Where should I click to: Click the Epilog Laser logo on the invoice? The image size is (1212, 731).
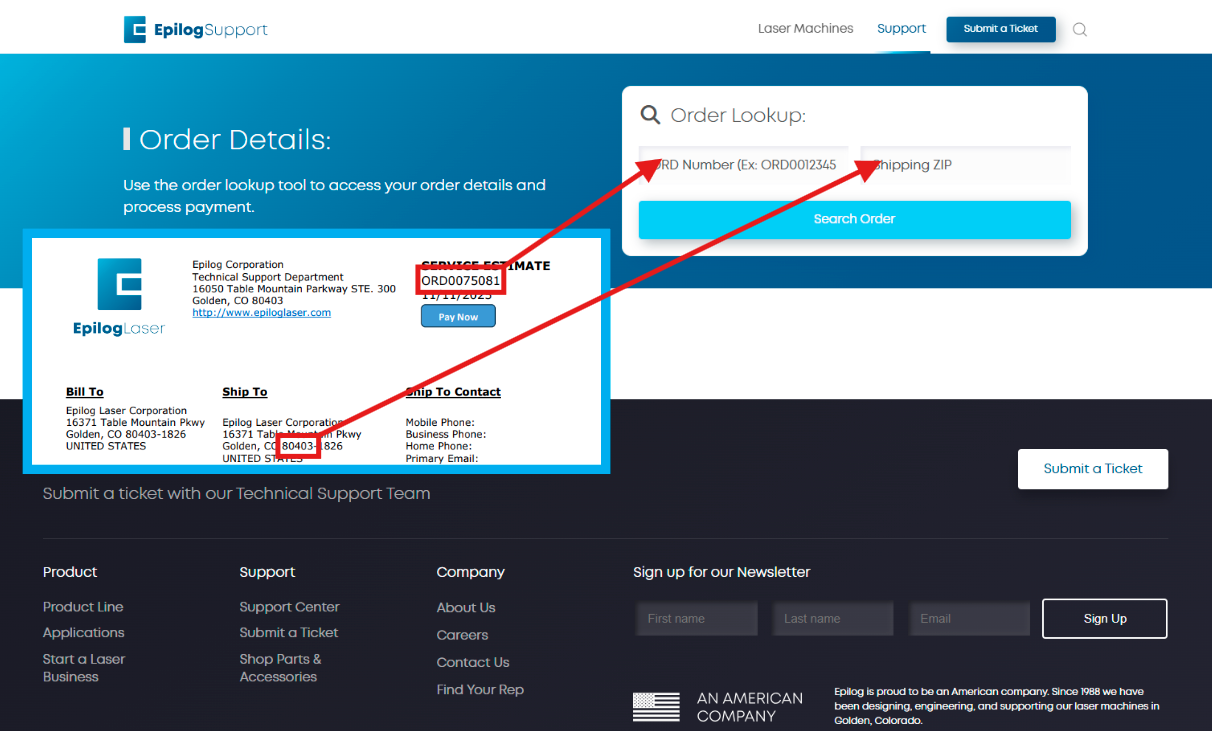[119, 296]
